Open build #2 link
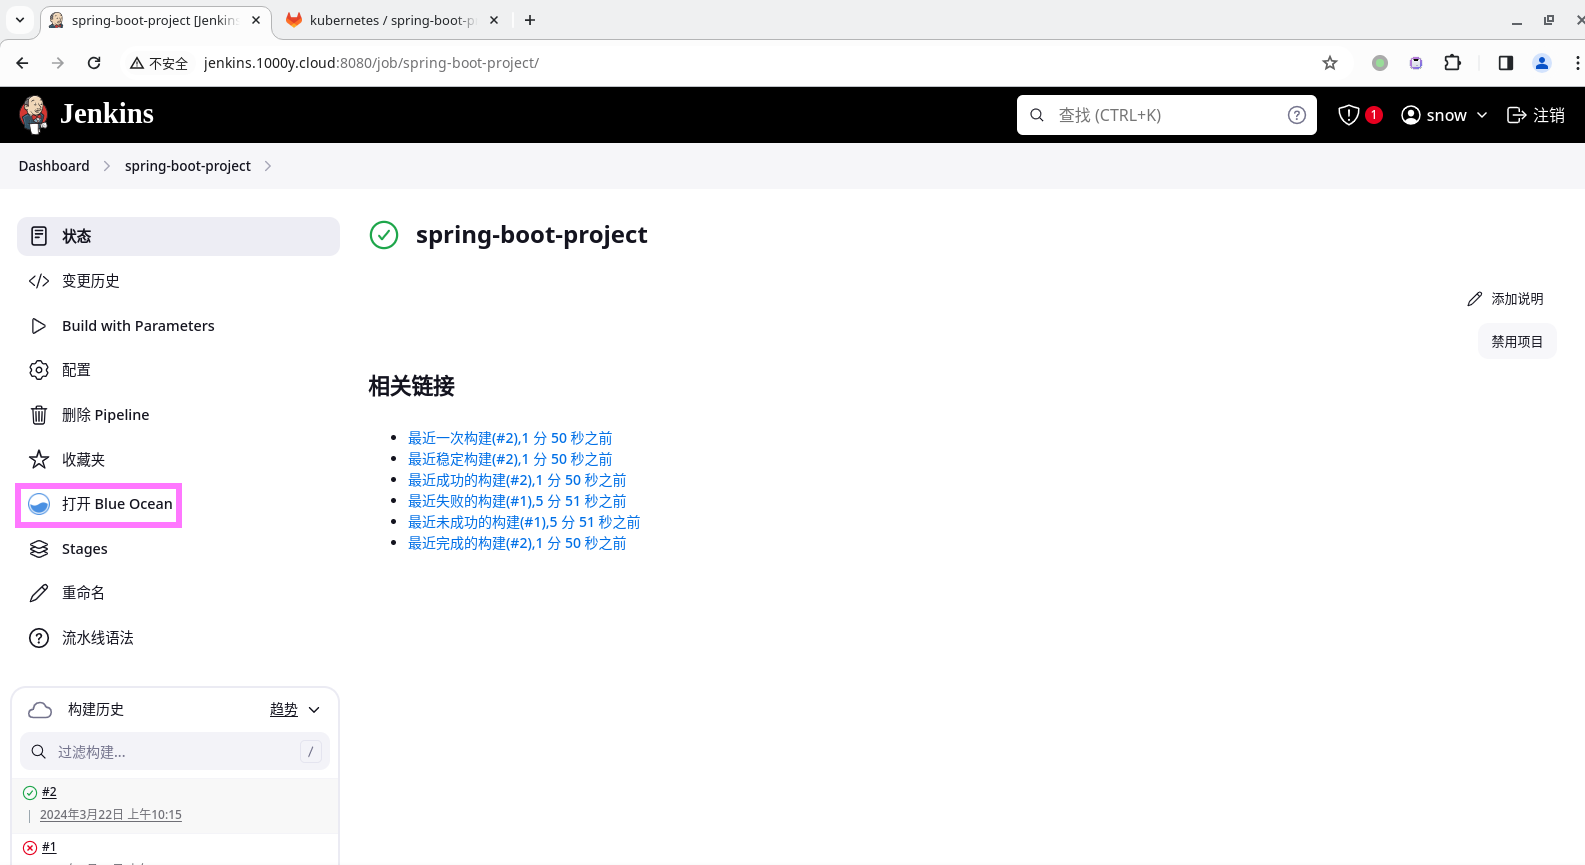Screen dimensions: 1585x865 49,792
